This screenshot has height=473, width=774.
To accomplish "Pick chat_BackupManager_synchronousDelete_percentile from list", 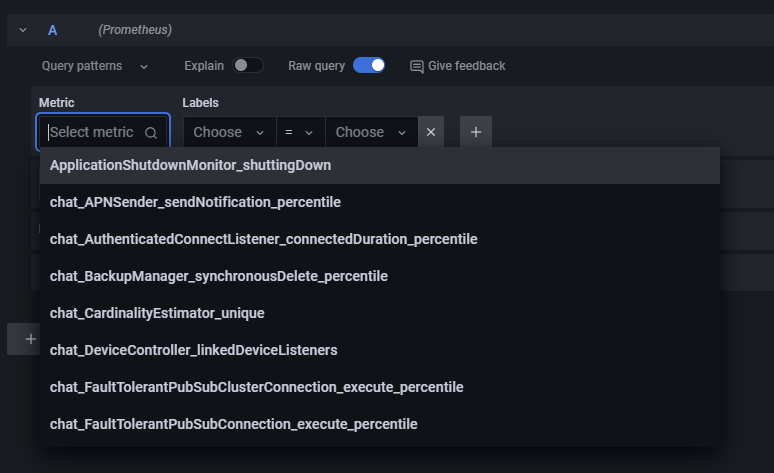I will pyautogui.click(x=218, y=276).
